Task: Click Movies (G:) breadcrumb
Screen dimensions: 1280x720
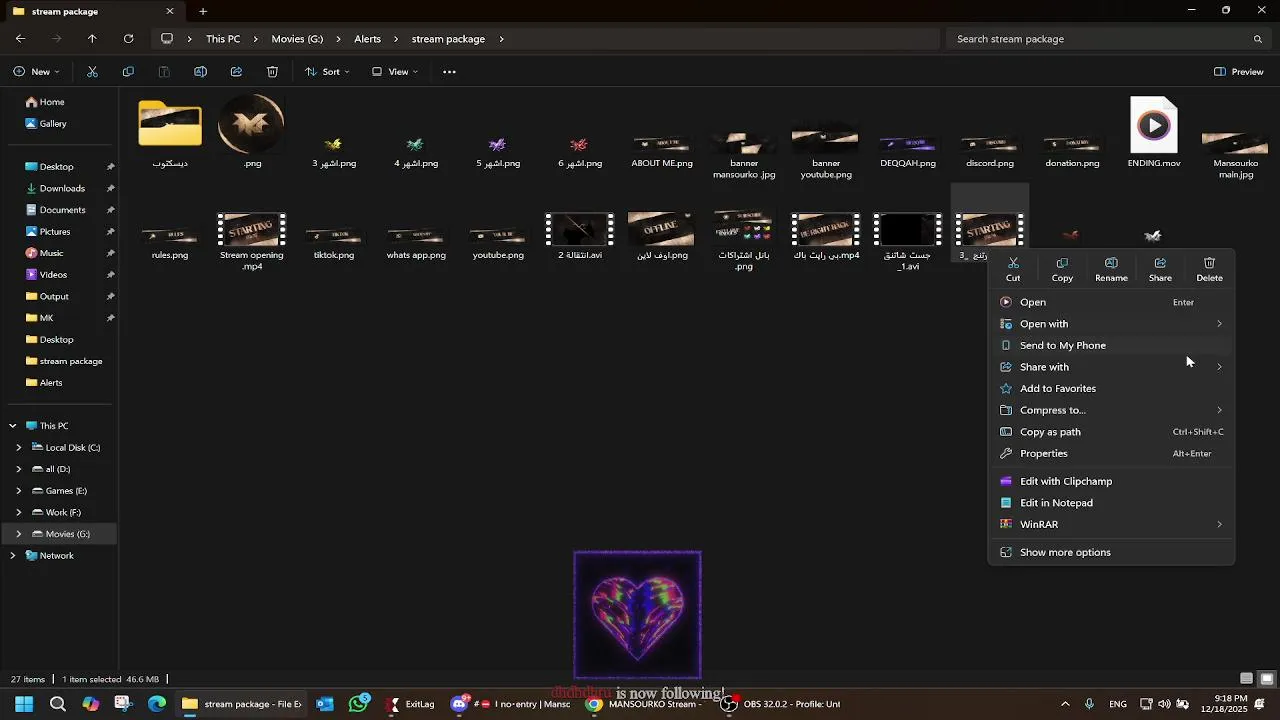Action: tap(297, 39)
